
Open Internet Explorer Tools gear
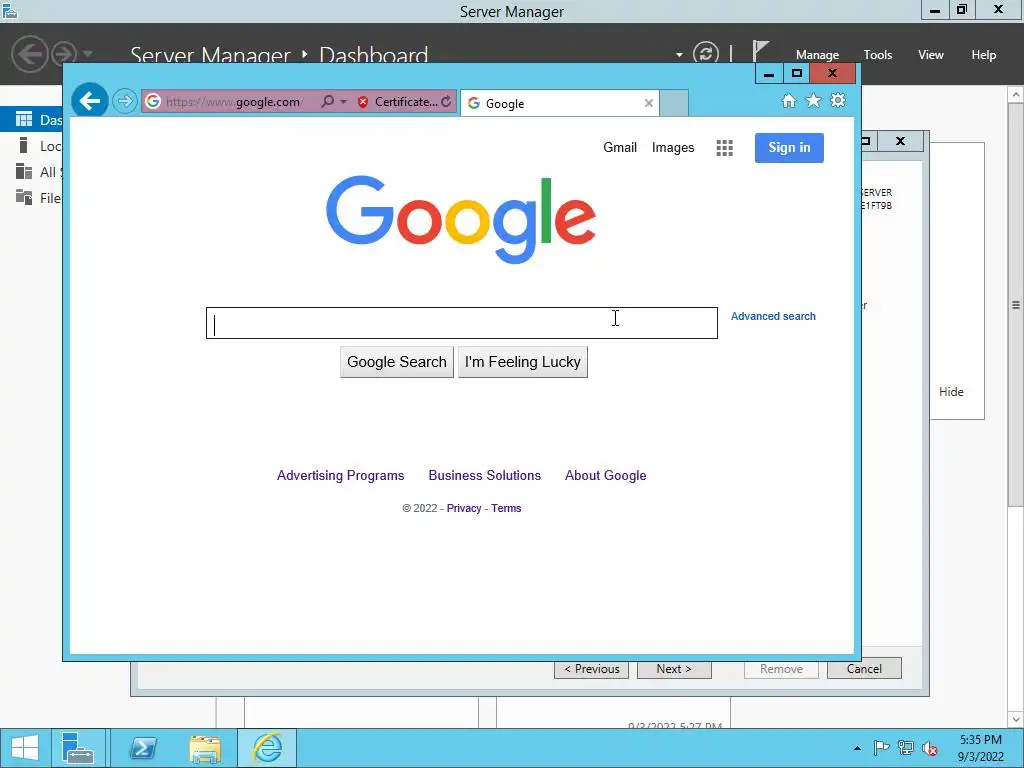tap(838, 101)
